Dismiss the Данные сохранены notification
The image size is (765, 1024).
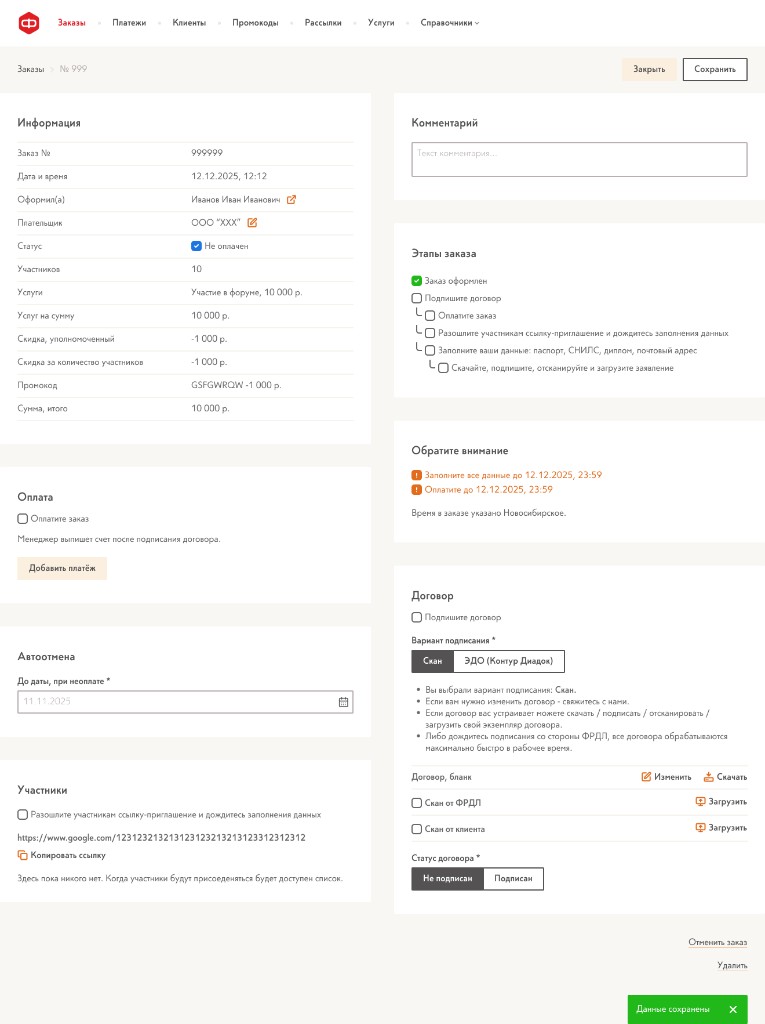(x=733, y=1010)
